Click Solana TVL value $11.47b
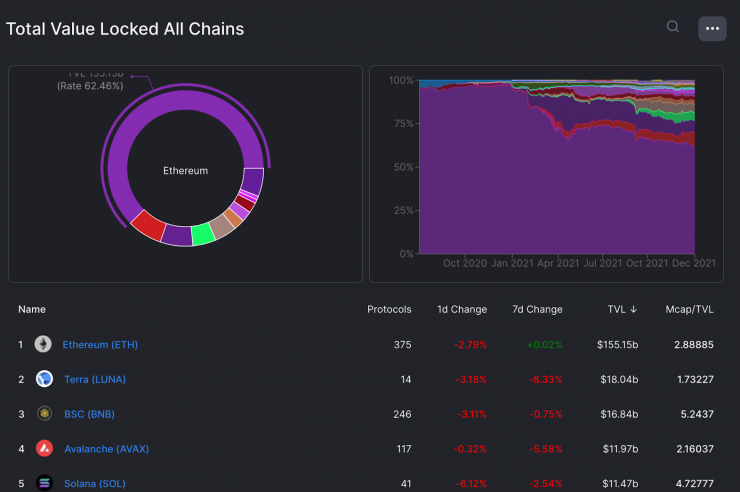 620,484
